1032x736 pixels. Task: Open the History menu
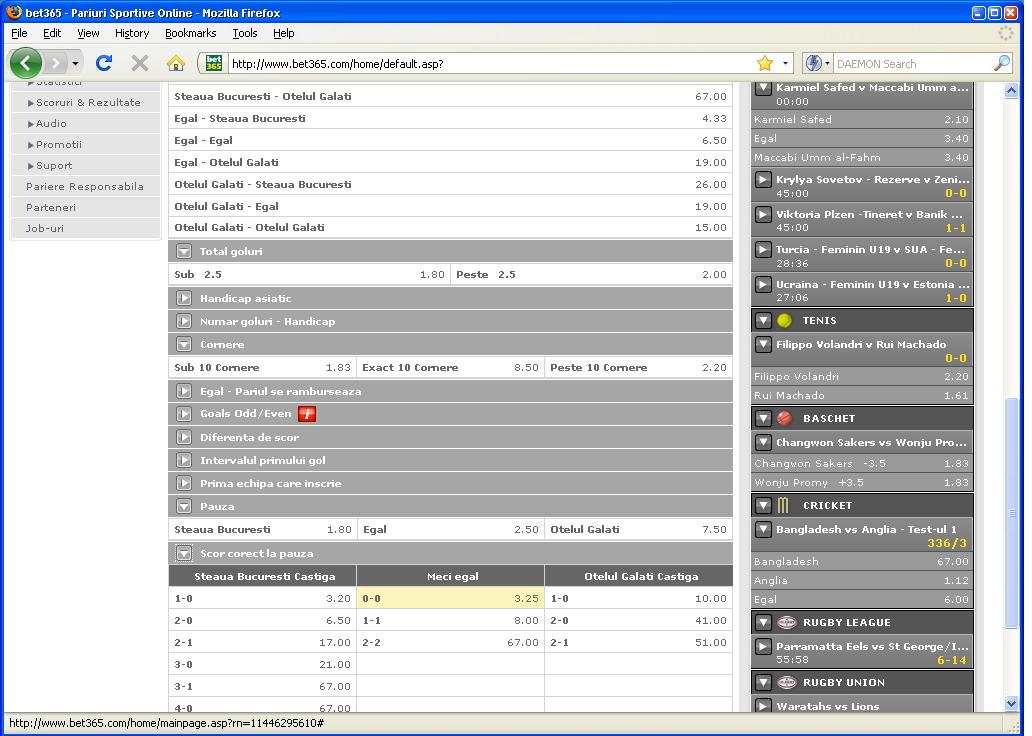click(x=132, y=33)
